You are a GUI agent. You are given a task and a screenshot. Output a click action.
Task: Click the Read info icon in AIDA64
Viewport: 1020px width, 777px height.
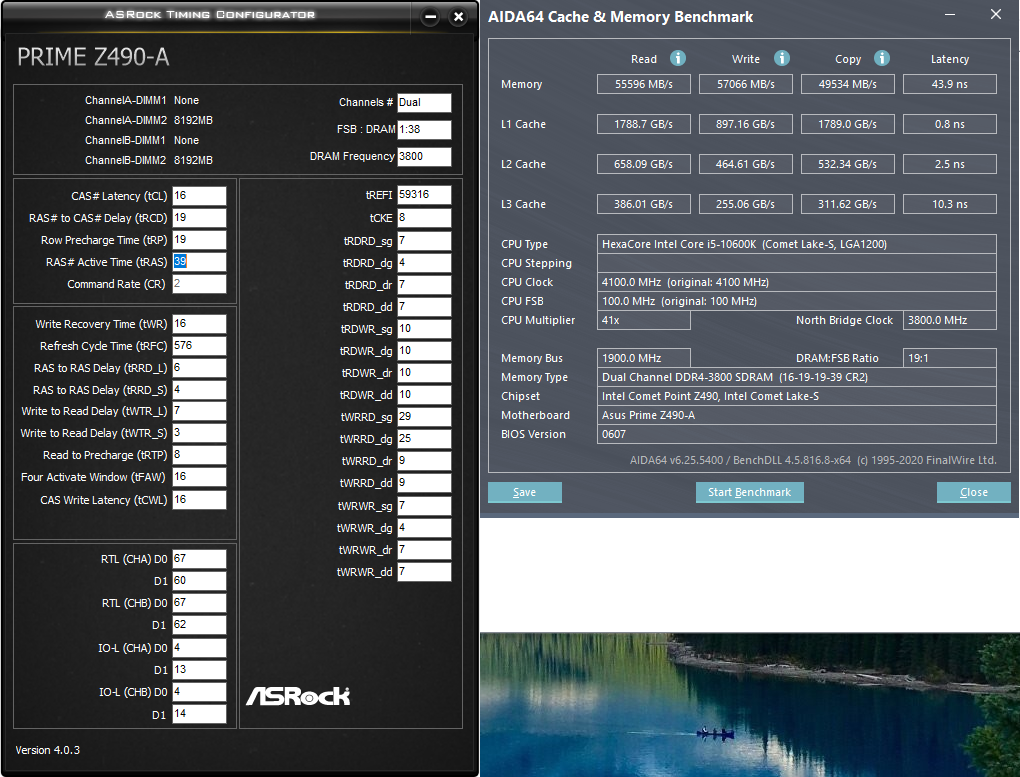[678, 59]
